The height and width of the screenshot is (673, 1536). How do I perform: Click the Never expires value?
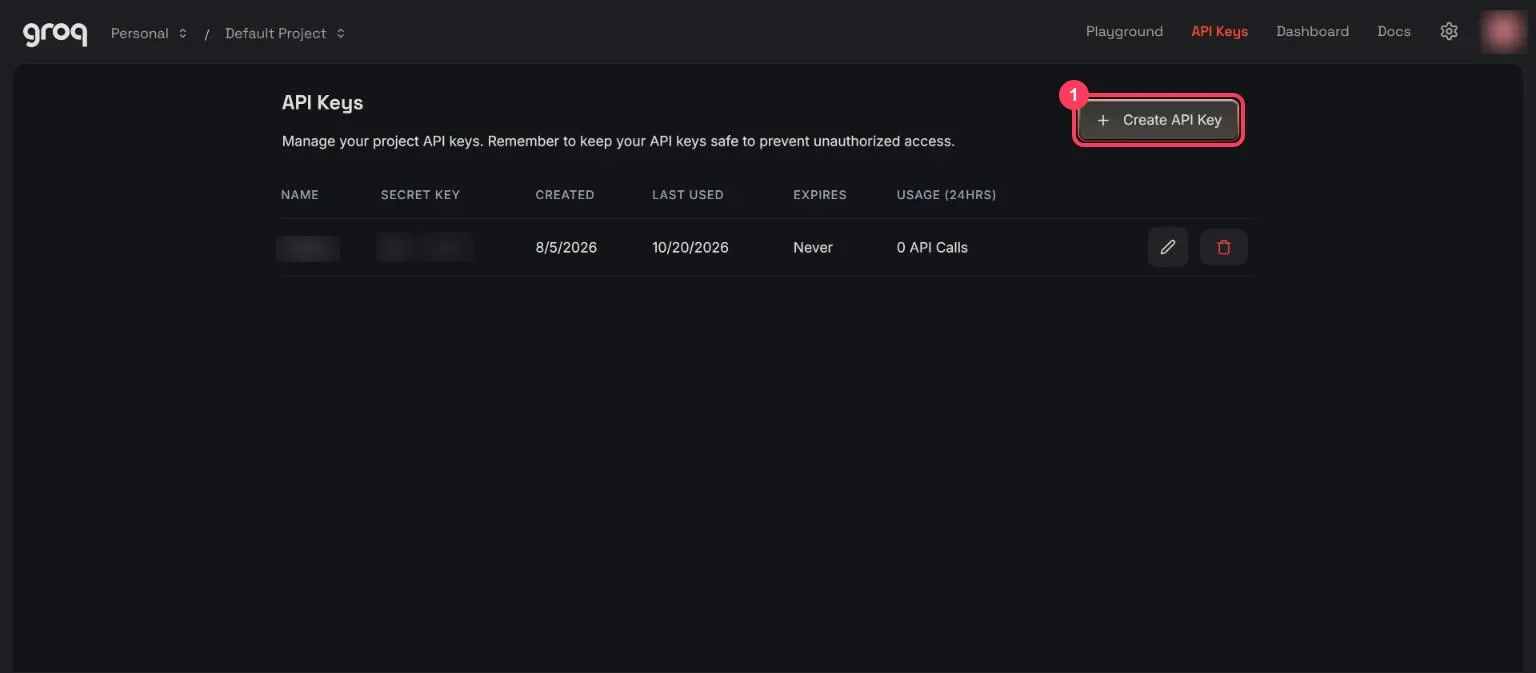[x=813, y=247]
